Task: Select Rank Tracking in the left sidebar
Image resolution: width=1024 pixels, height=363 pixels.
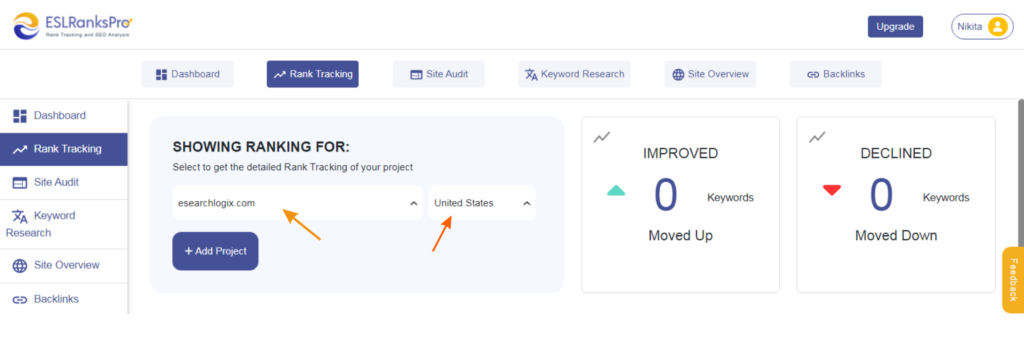Action: pos(63,149)
